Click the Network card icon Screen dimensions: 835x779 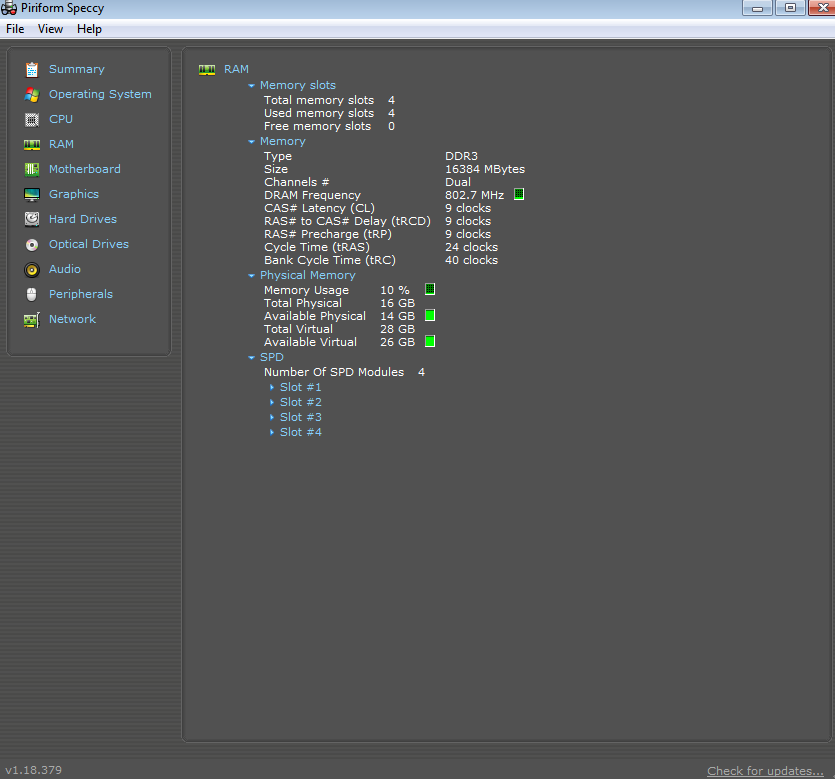(x=32, y=320)
